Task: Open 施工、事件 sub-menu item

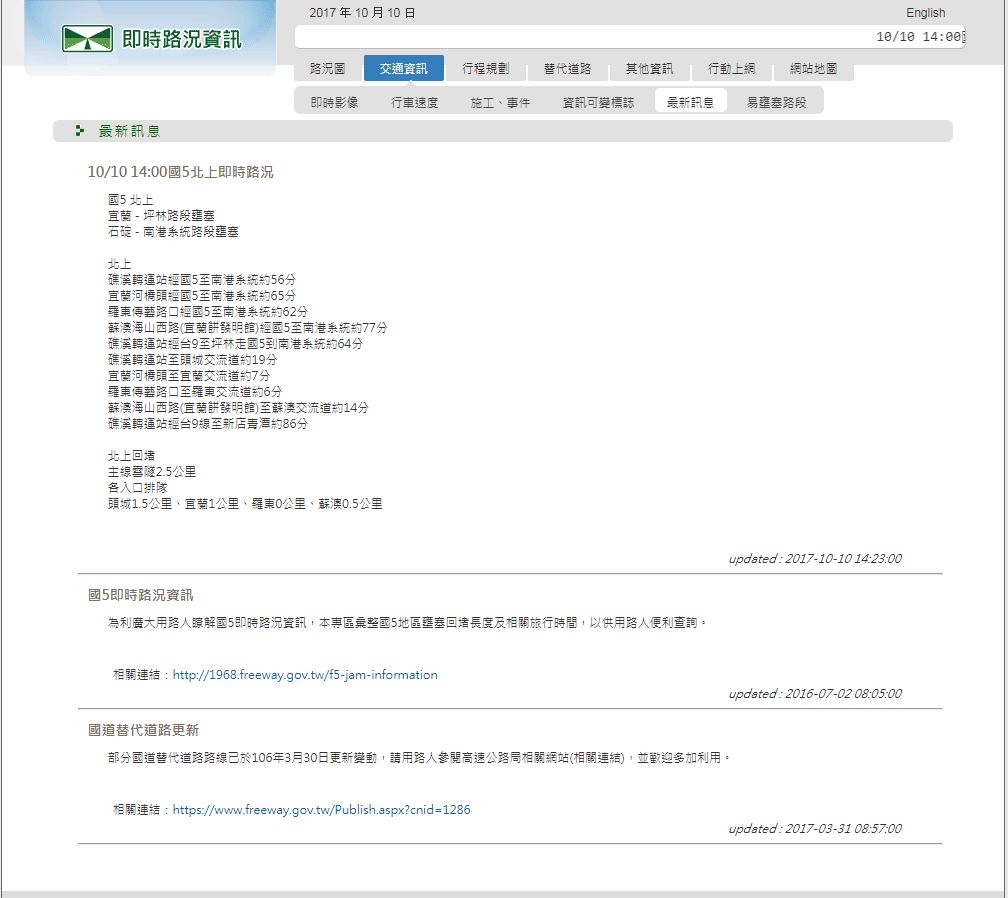Action: [500, 102]
